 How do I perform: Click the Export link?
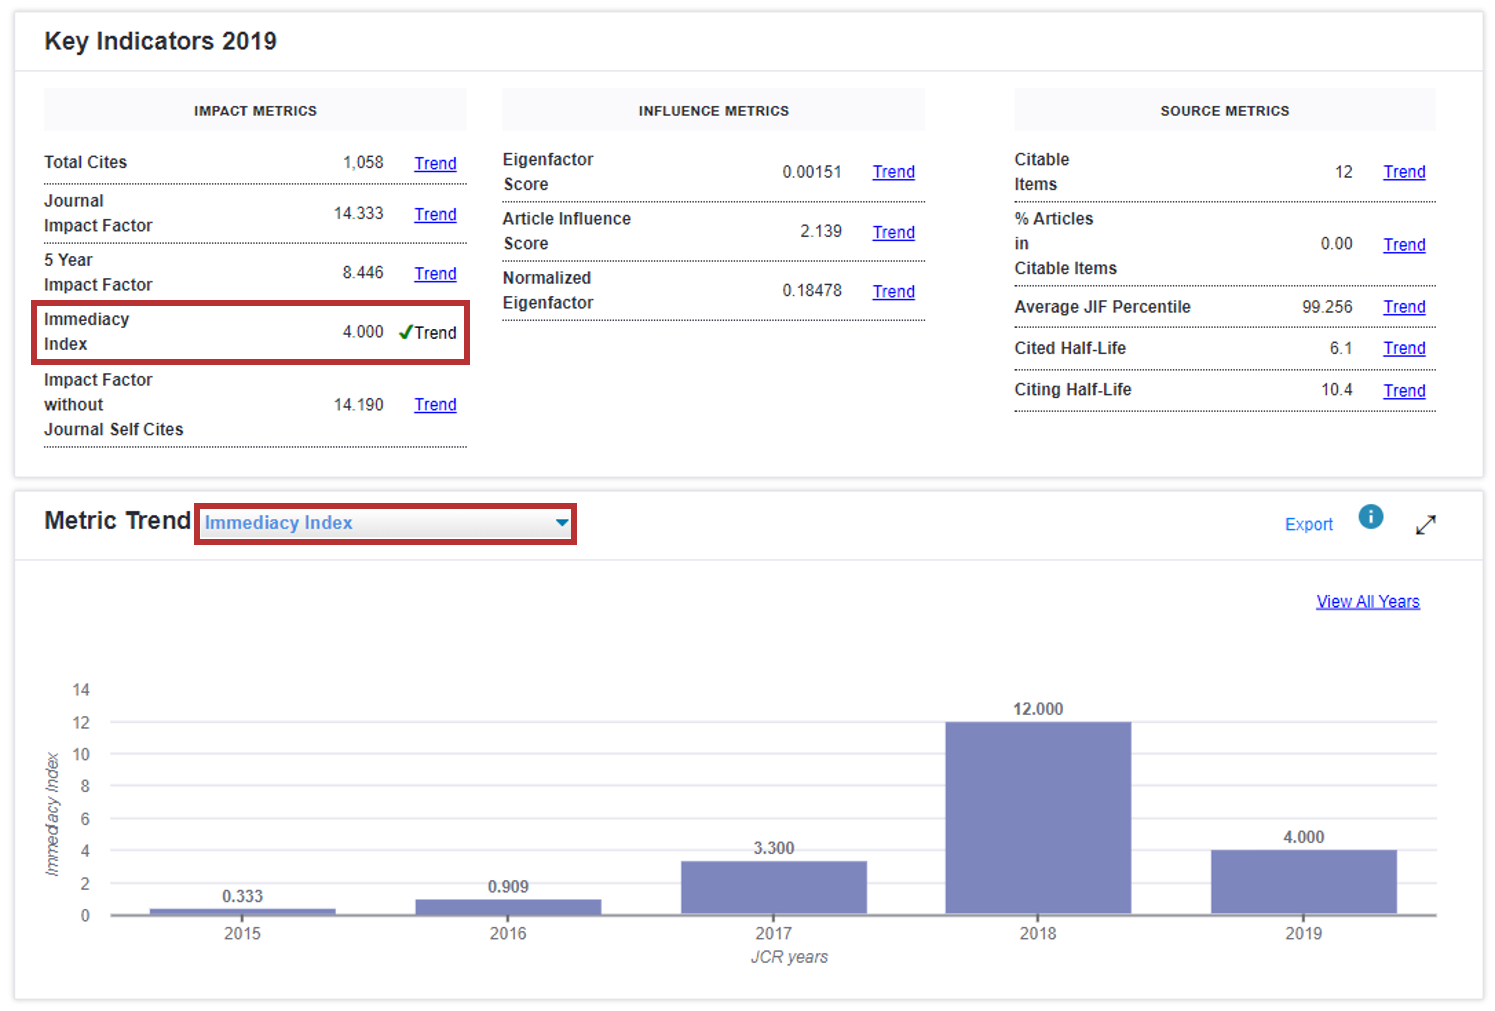[1308, 525]
